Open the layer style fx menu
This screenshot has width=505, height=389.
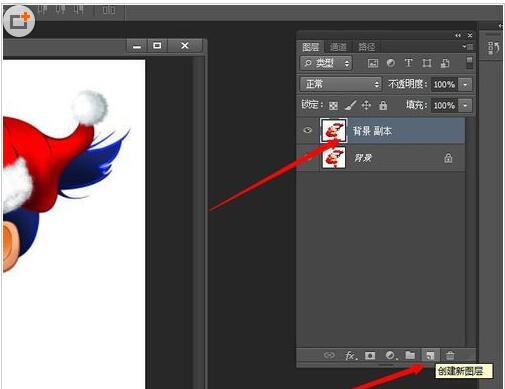pos(351,356)
